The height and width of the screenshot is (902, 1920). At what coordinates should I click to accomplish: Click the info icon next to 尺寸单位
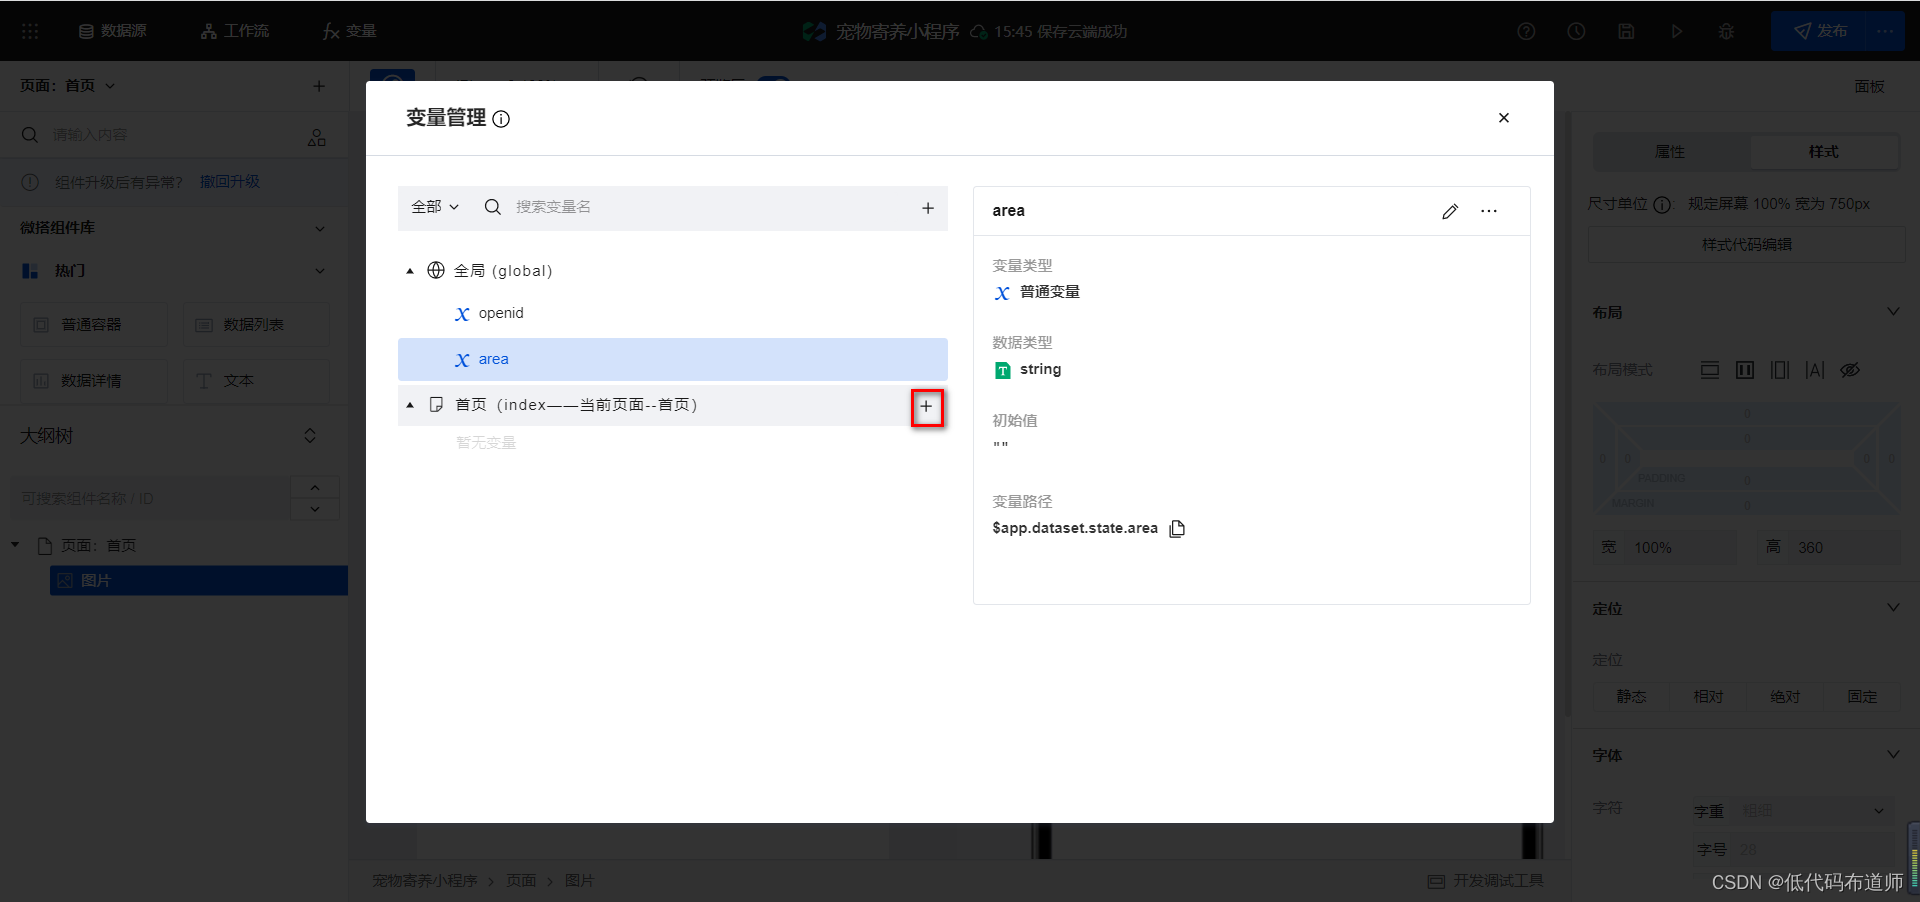[x=1662, y=204]
